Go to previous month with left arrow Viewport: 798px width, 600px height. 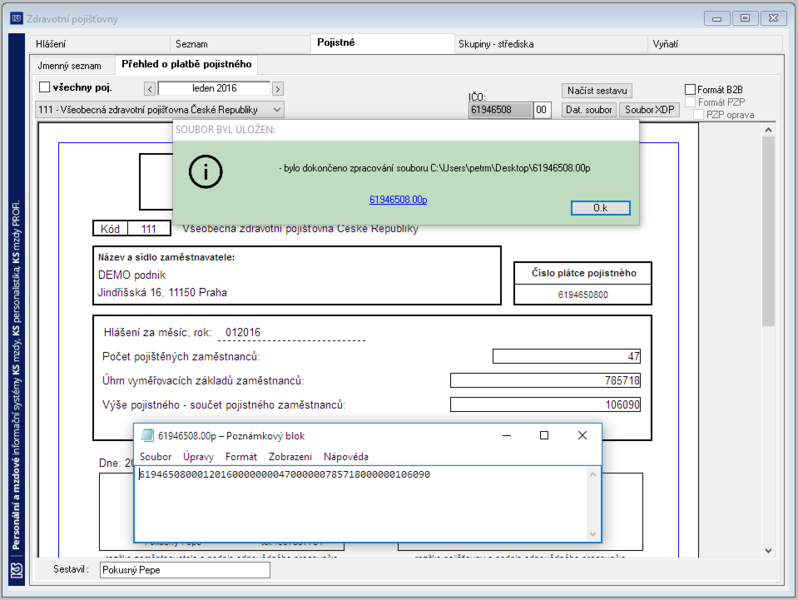(x=150, y=89)
